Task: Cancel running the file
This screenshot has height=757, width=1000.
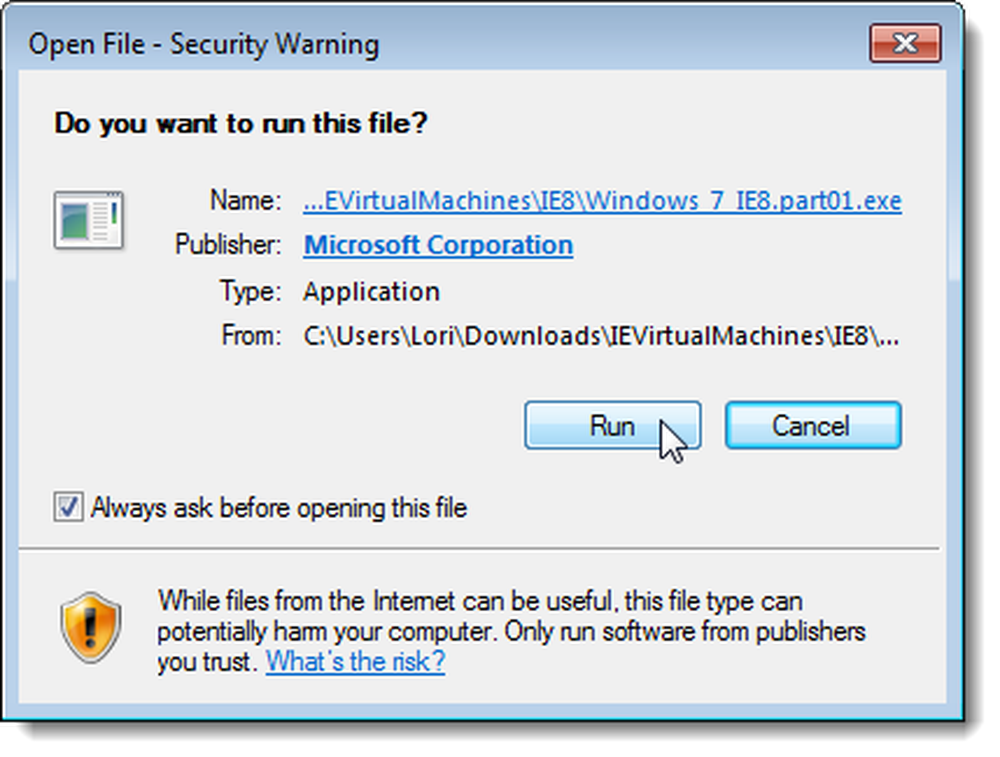Action: click(812, 425)
